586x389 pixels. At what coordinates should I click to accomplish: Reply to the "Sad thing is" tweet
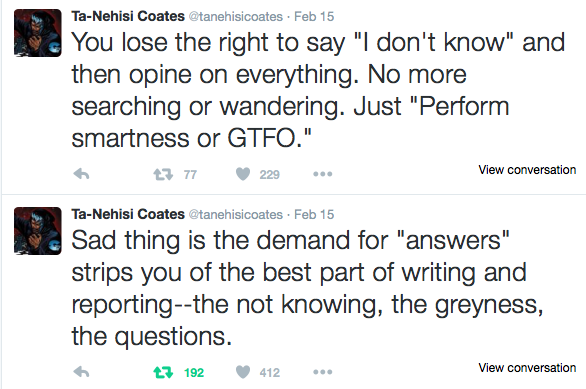pos(81,372)
